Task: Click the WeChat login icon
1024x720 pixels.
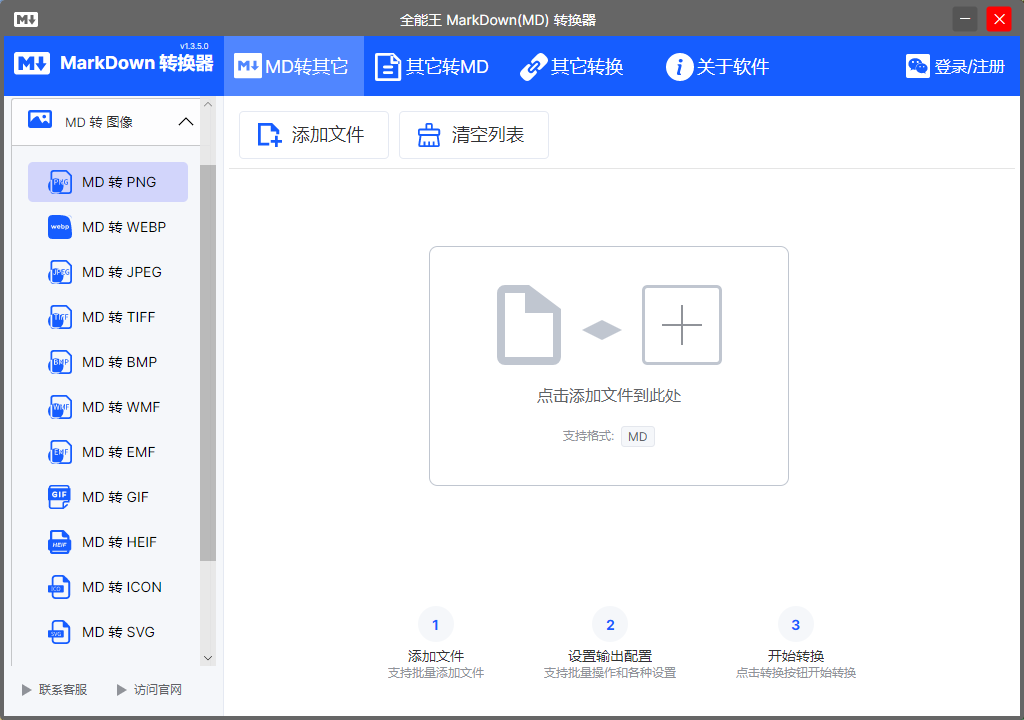Action: (918, 66)
